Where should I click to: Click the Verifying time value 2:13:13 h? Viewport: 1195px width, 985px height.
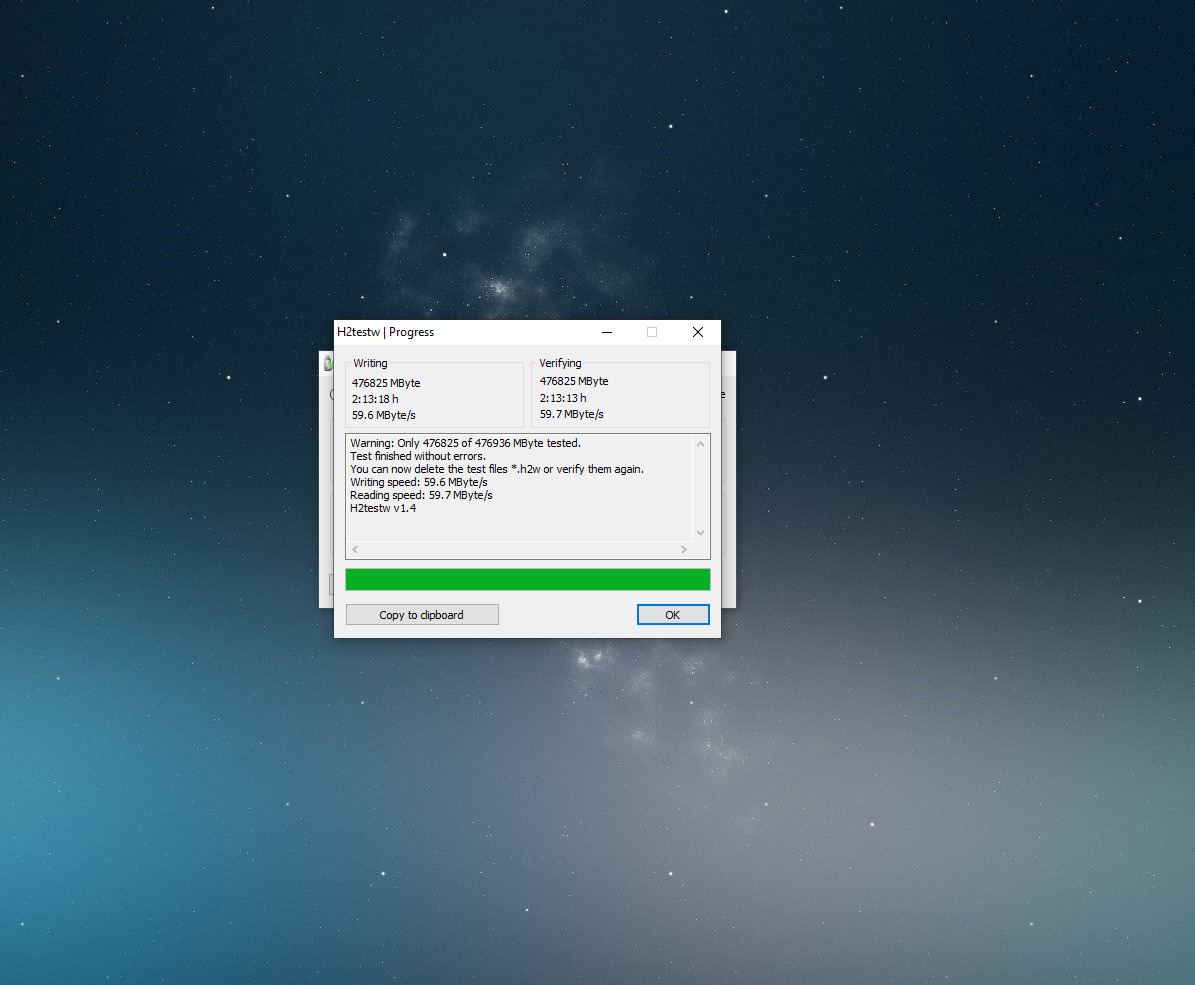point(563,398)
